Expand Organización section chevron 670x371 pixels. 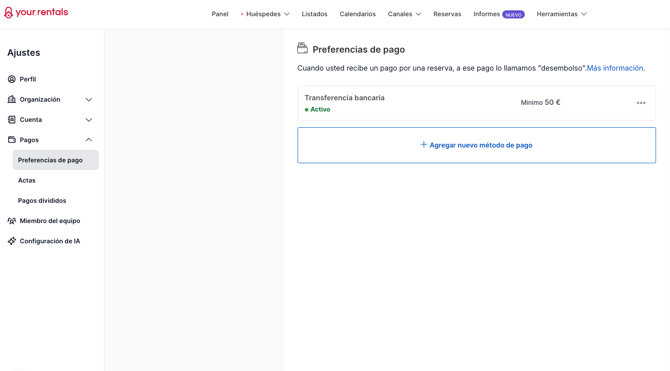coord(88,100)
